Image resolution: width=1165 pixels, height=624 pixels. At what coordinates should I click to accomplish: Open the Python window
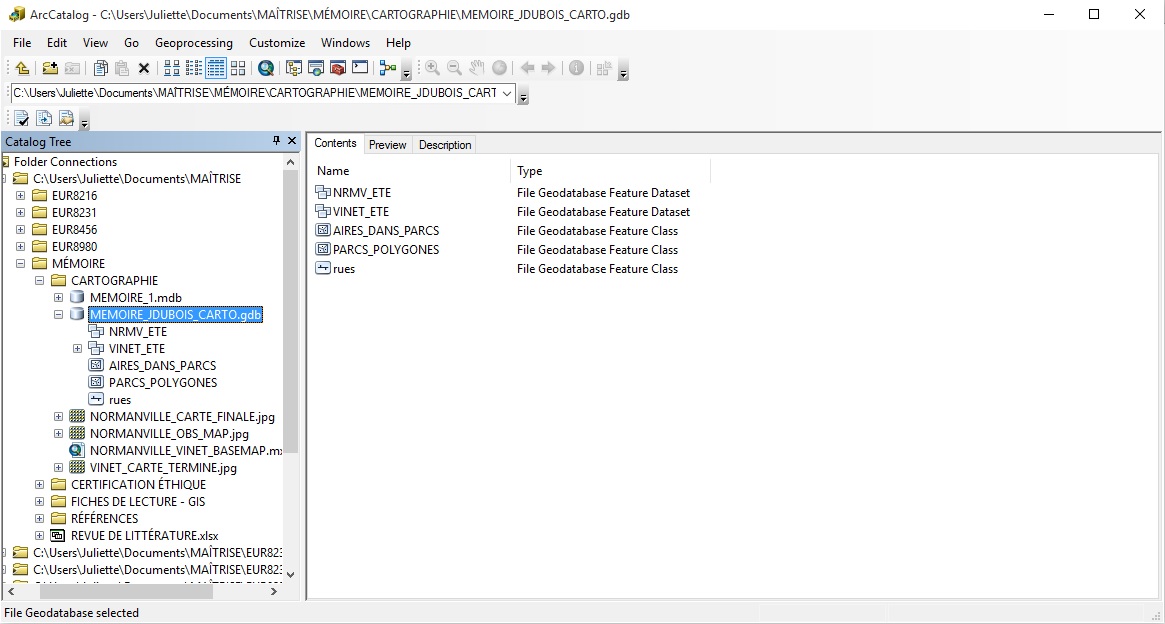click(x=359, y=68)
